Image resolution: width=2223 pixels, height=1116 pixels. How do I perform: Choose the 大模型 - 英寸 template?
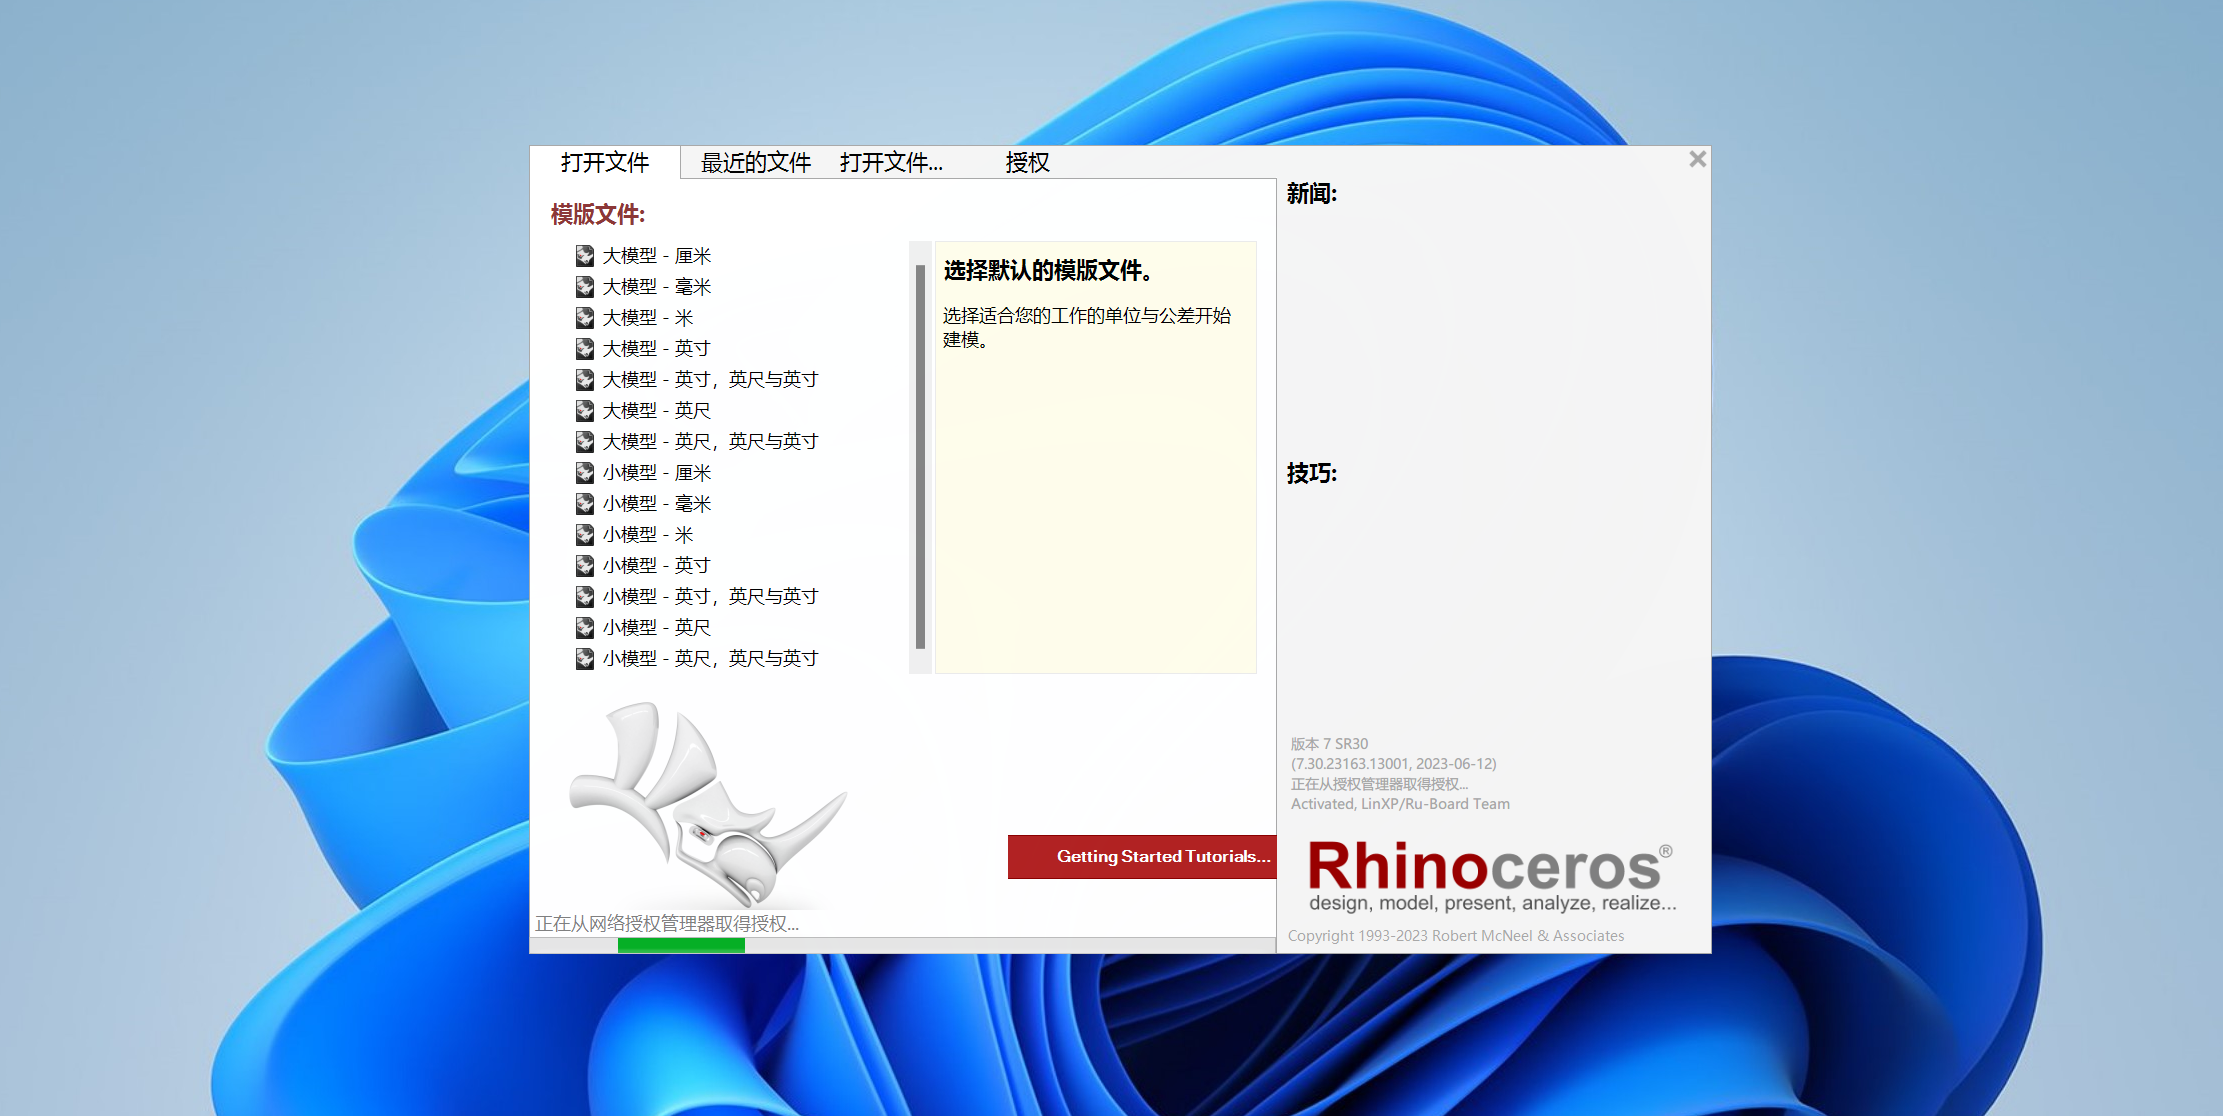657,349
